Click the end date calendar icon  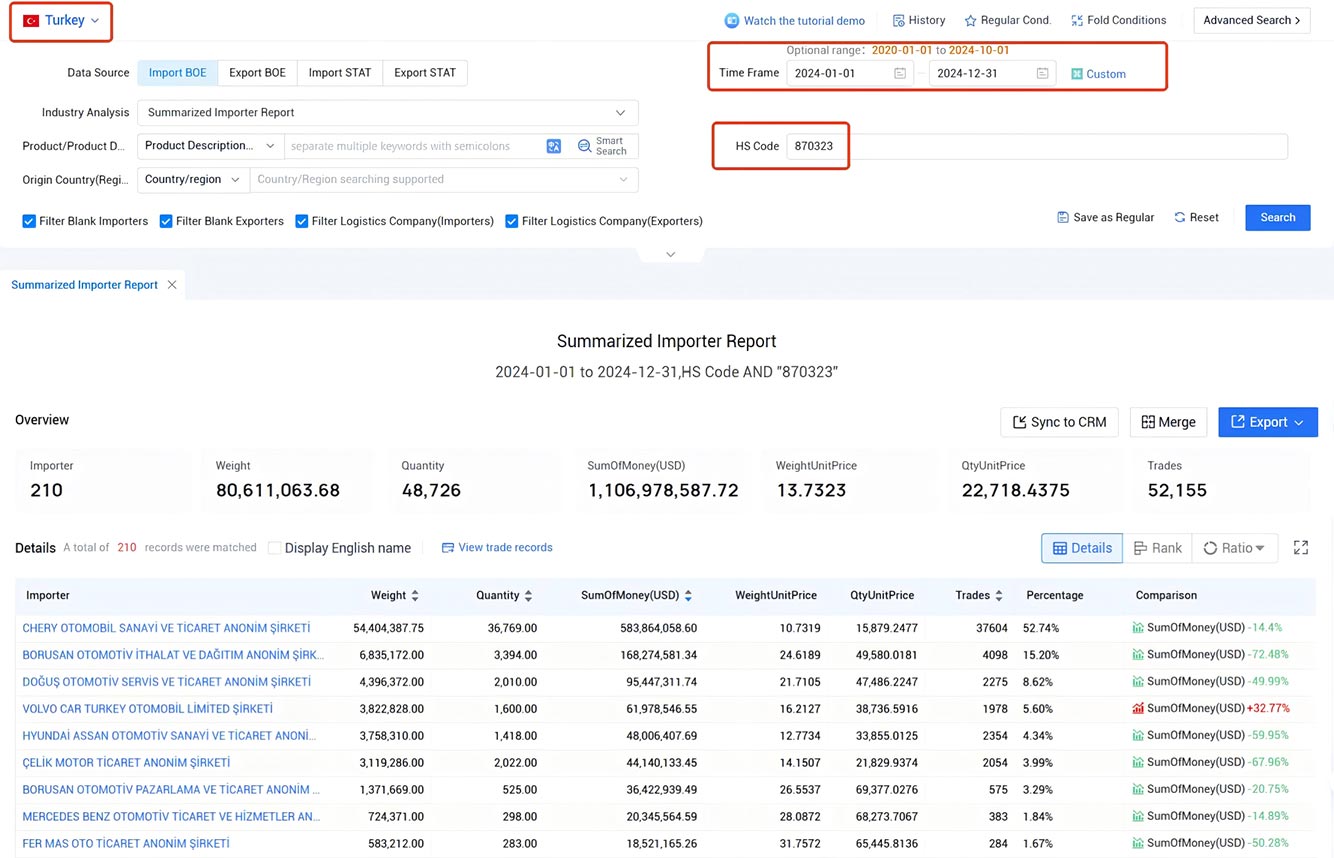click(1043, 73)
